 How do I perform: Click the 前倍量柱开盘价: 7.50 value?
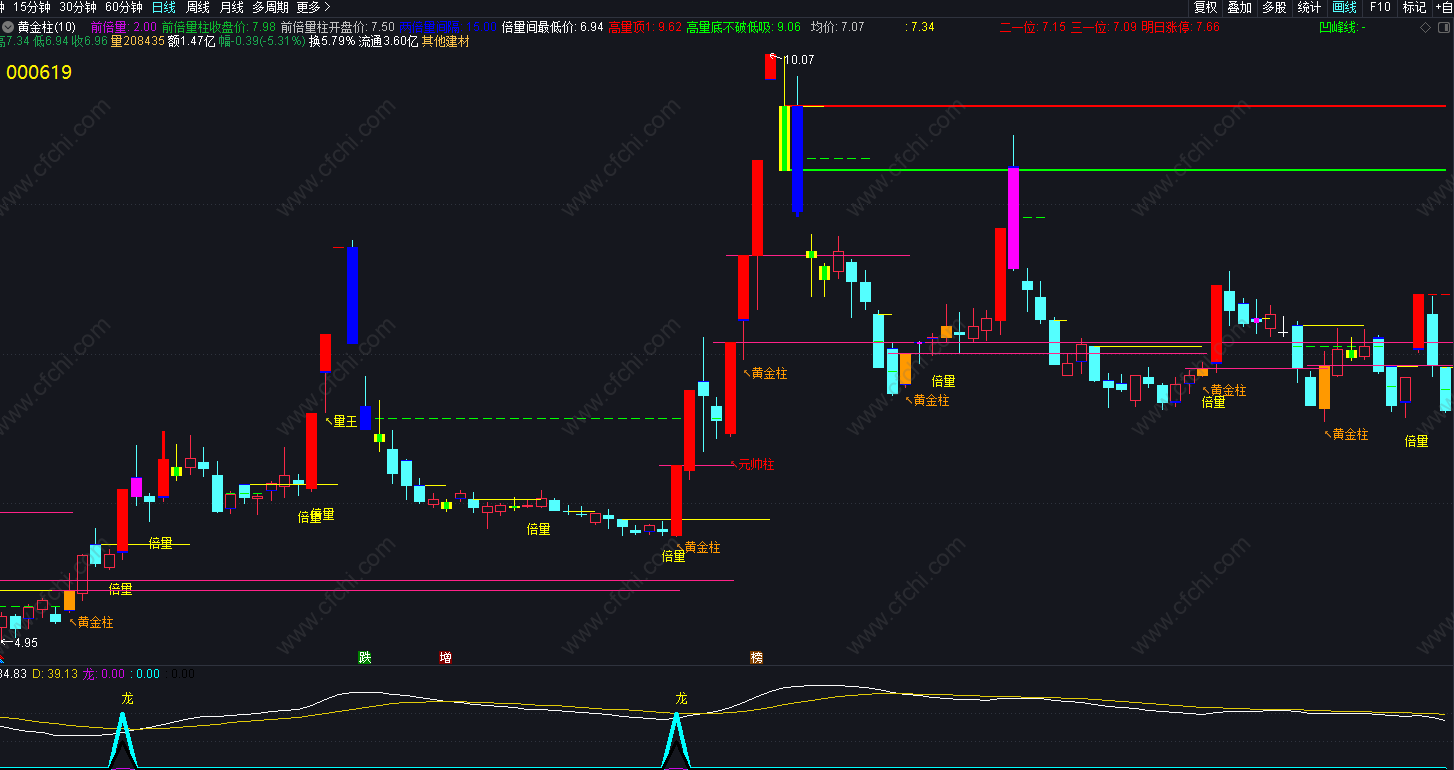tap(338, 27)
